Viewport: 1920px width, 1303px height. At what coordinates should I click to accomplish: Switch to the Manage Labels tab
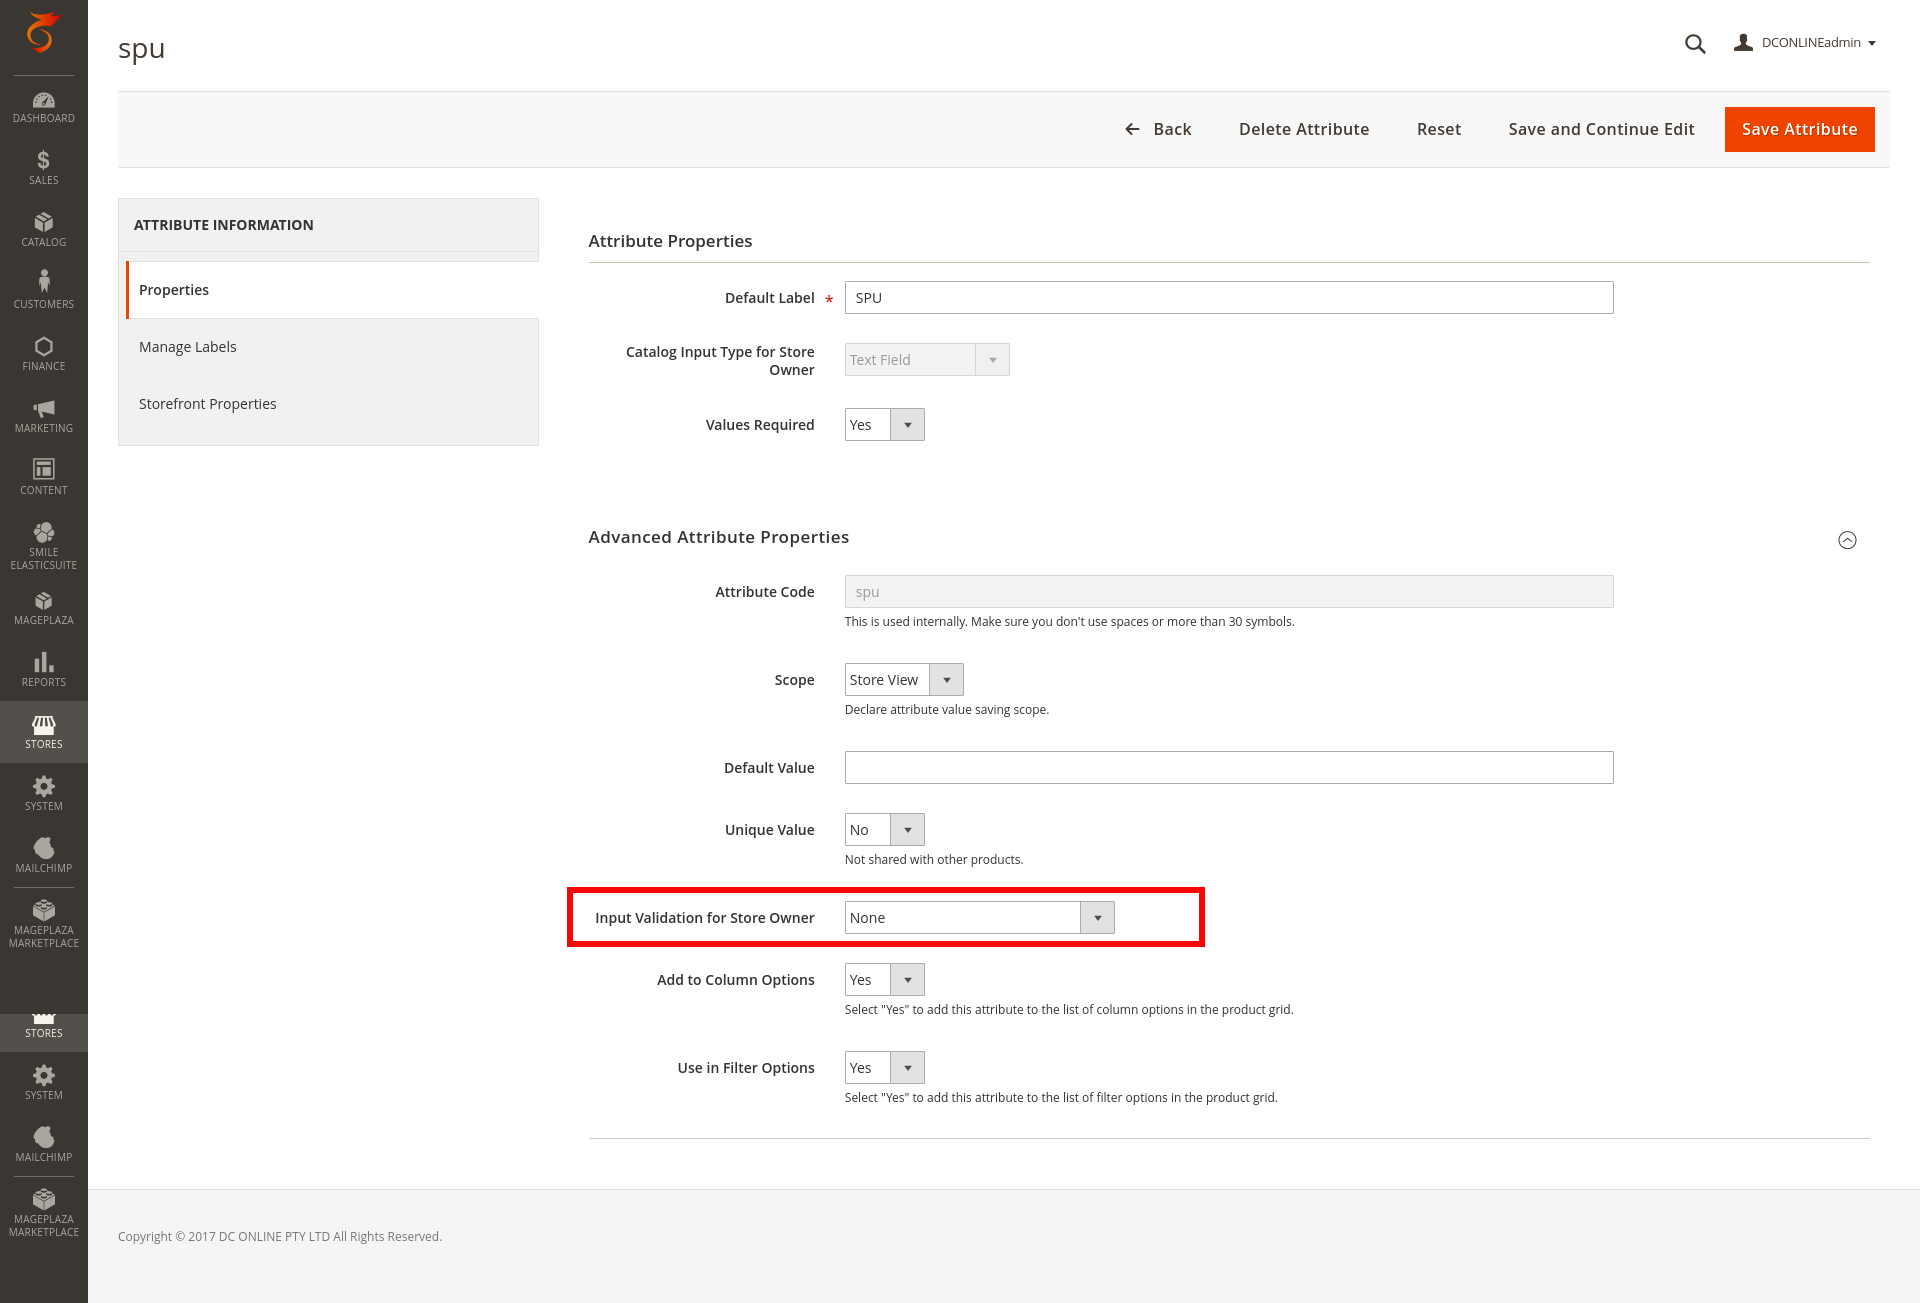tap(188, 346)
